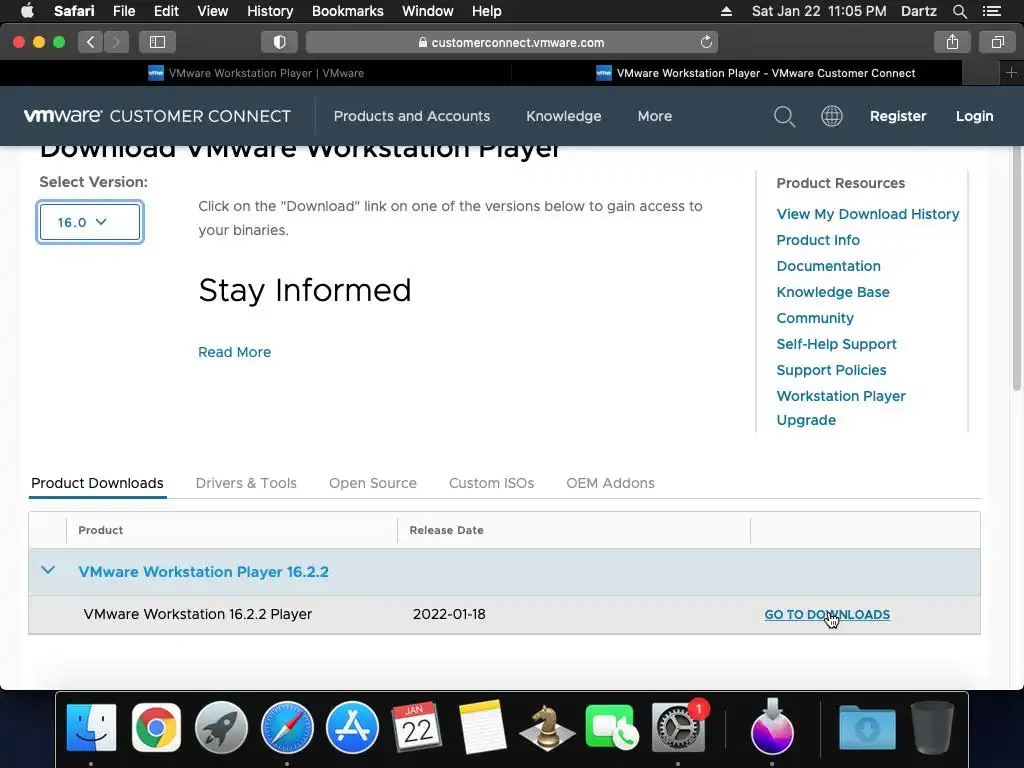Switch to the Open Source tab
Viewport: 1024px width, 768px height.
[x=372, y=483]
